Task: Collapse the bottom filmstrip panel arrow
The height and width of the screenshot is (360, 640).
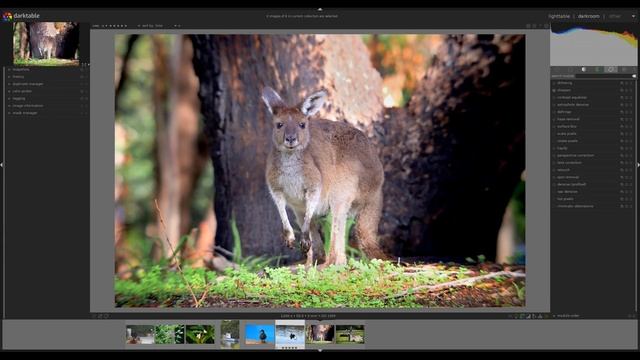Action: pos(320,350)
